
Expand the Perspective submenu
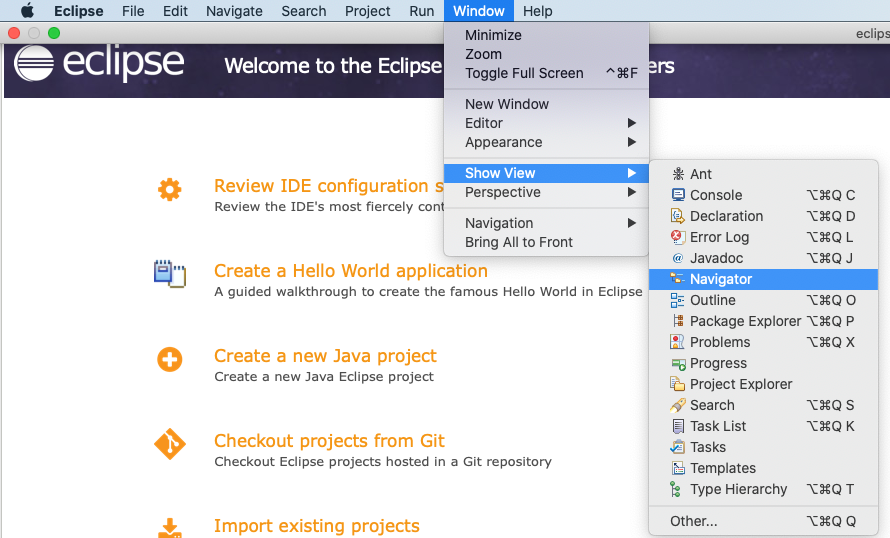(x=546, y=192)
